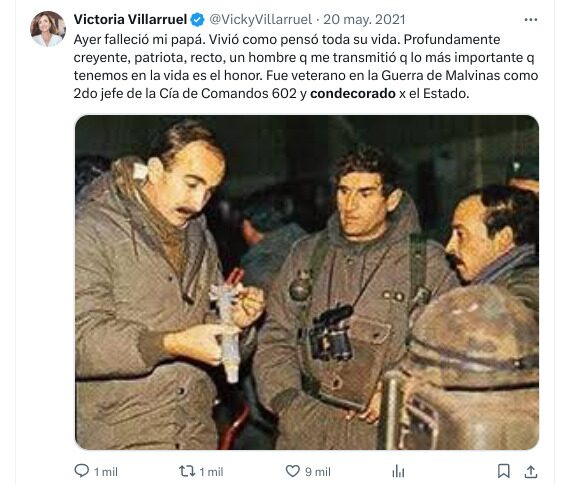Image resolution: width=572 pixels, height=485 pixels.
Task: Click the text Ayer falleció mi papá
Action: pyautogui.click(x=138, y=39)
